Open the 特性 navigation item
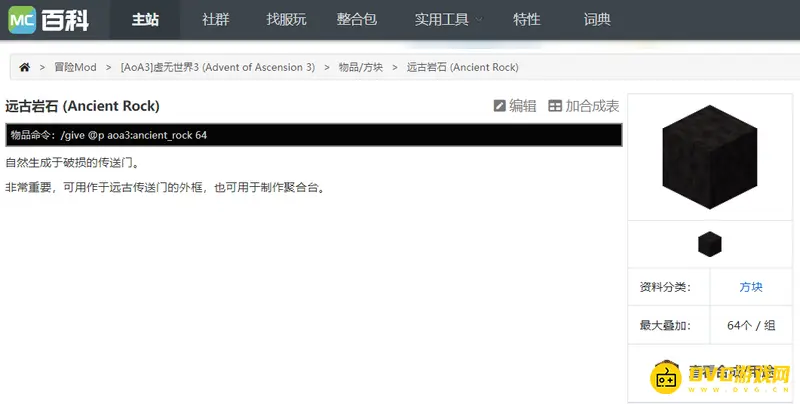This screenshot has width=800, height=404. coord(526,19)
